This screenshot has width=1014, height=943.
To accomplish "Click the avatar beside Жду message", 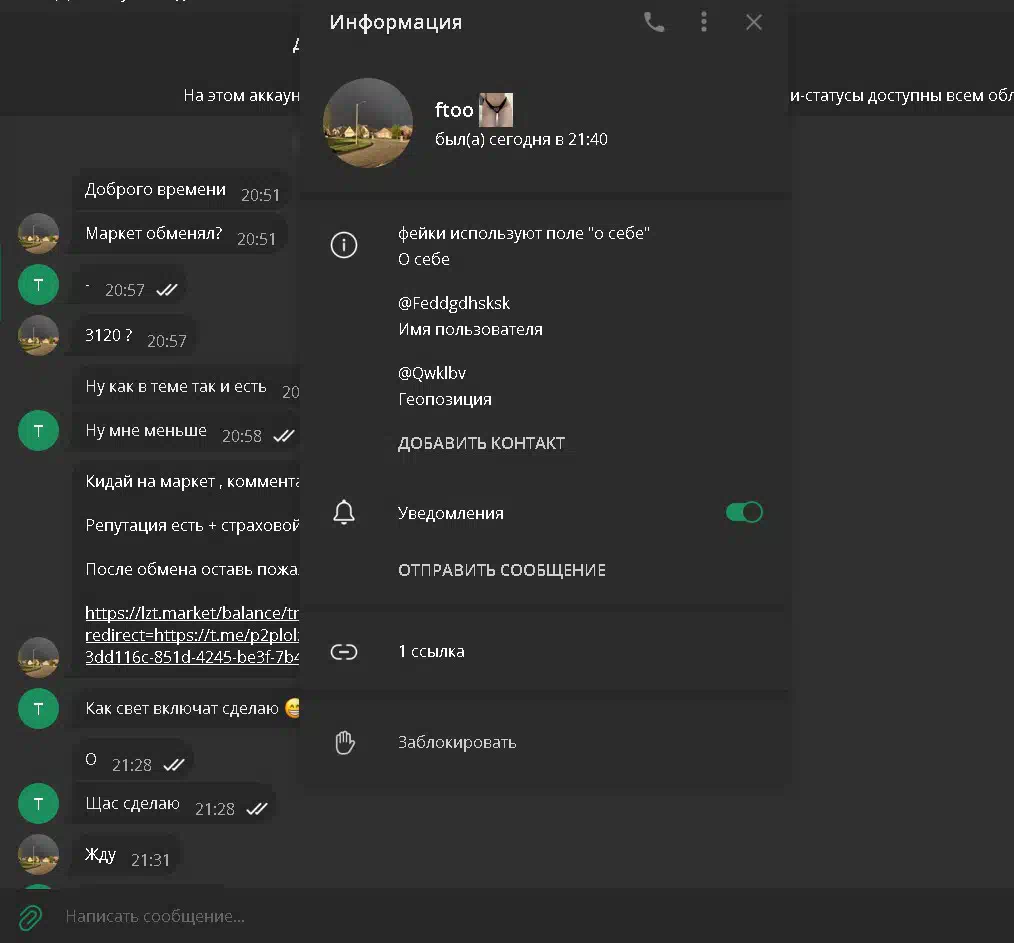I will tap(38, 854).
